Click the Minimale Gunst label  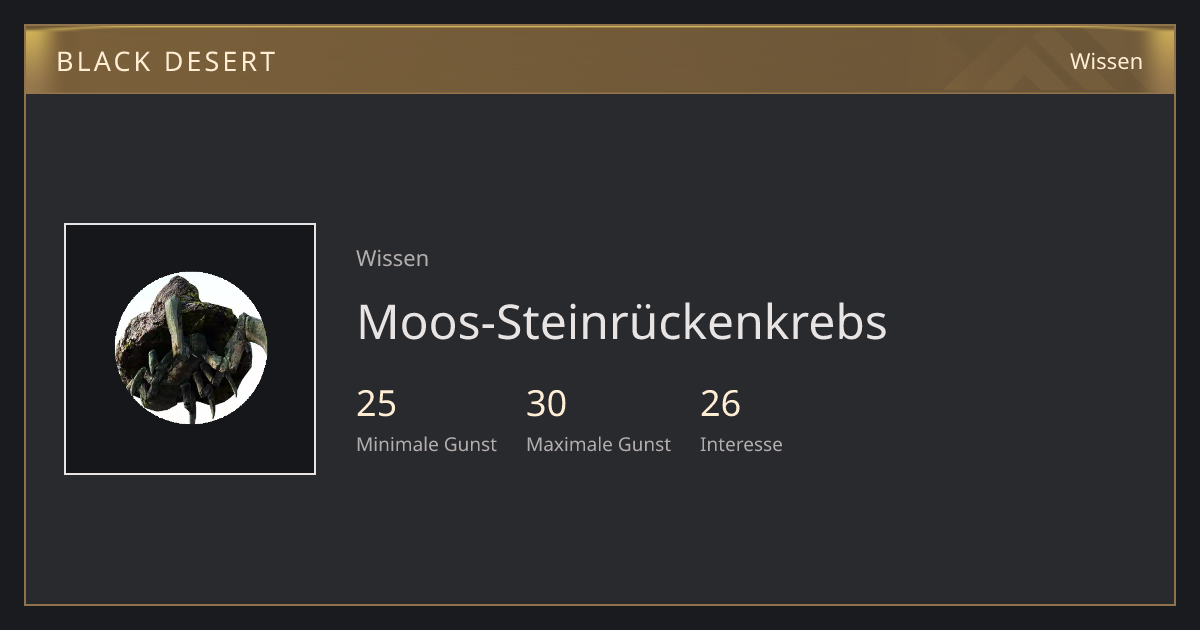426,444
